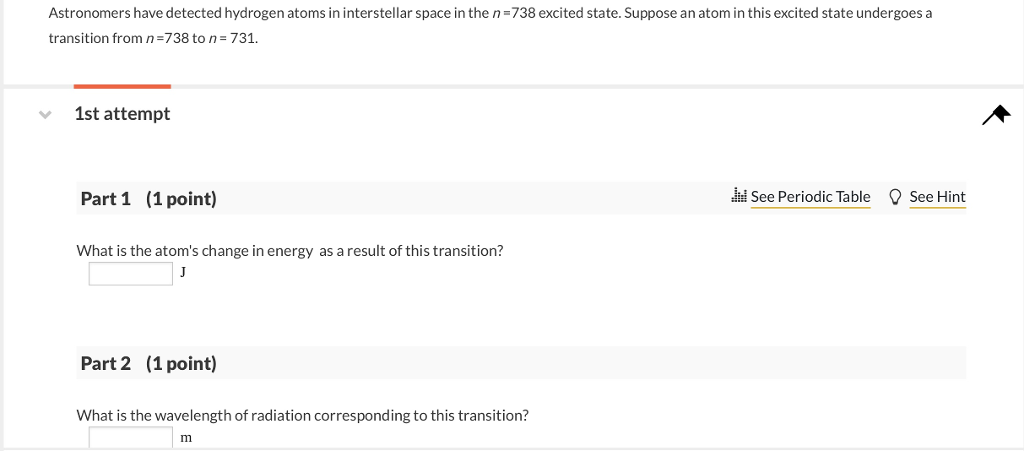This screenshot has width=1024, height=451.
Task: Click the lightbulb hint icon
Action: pyautogui.click(x=895, y=197)
